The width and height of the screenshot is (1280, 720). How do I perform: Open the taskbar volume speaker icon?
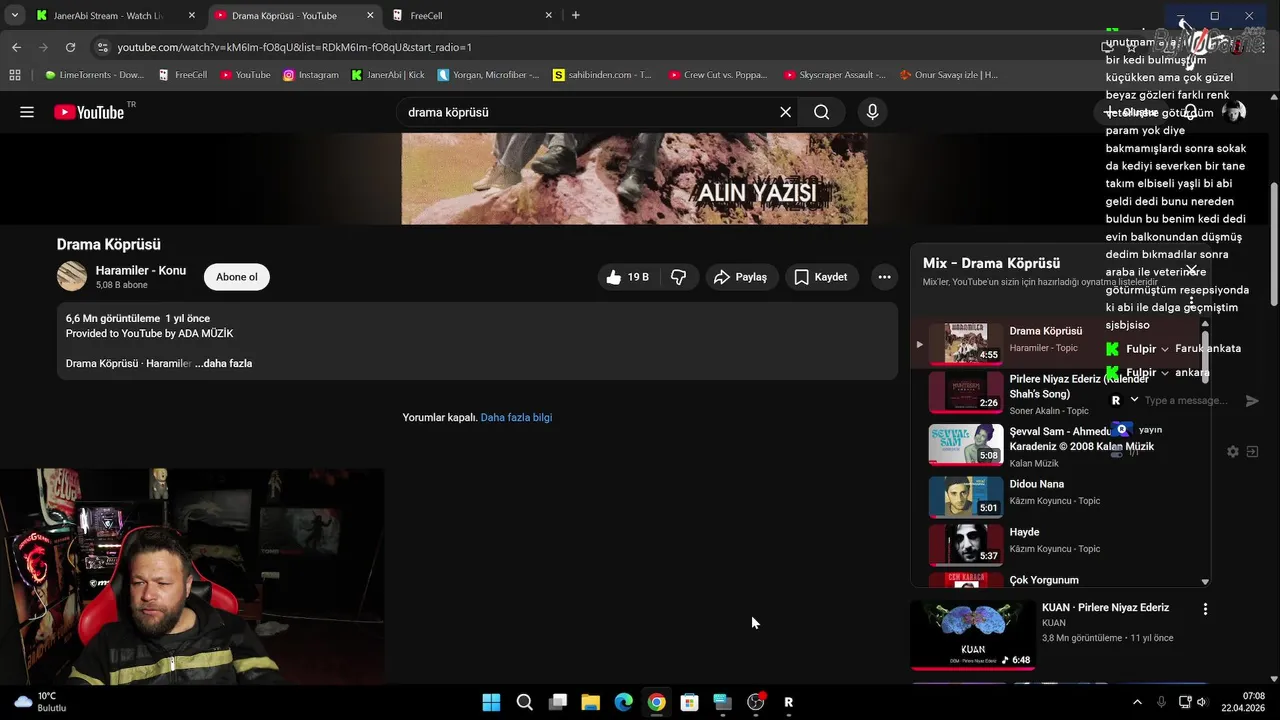pyautogui.click(x=1202, y=702)
